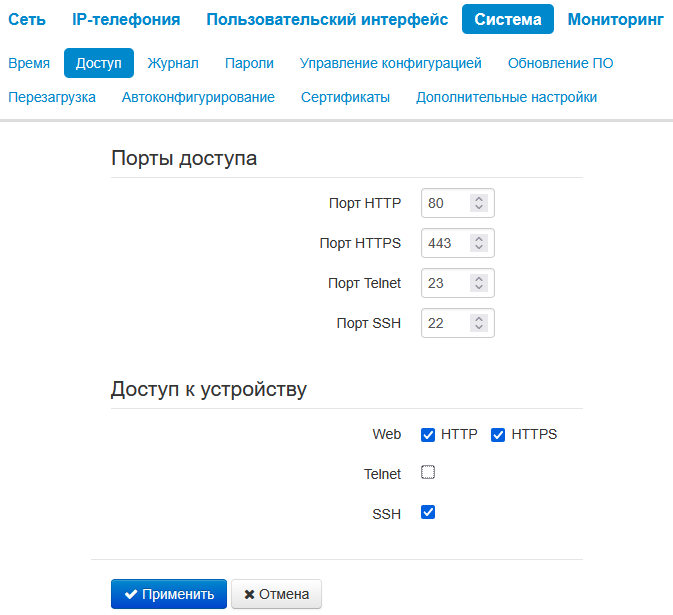Focus the Порт HTTP input field
The width and height of the screenshot is (673, 615).
pyautogui.click(x=445, y=203)
